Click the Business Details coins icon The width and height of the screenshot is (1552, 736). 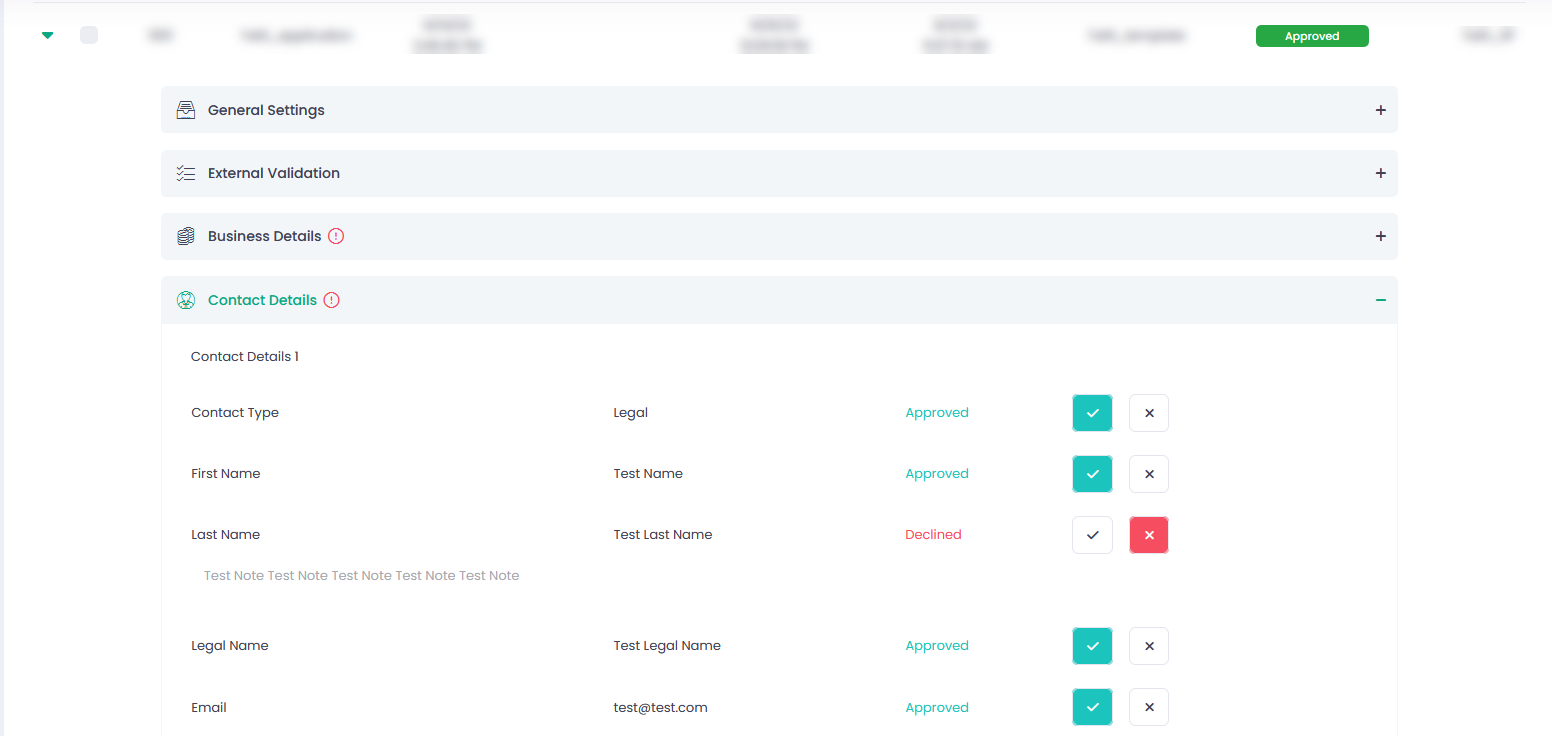coord(185,237)
